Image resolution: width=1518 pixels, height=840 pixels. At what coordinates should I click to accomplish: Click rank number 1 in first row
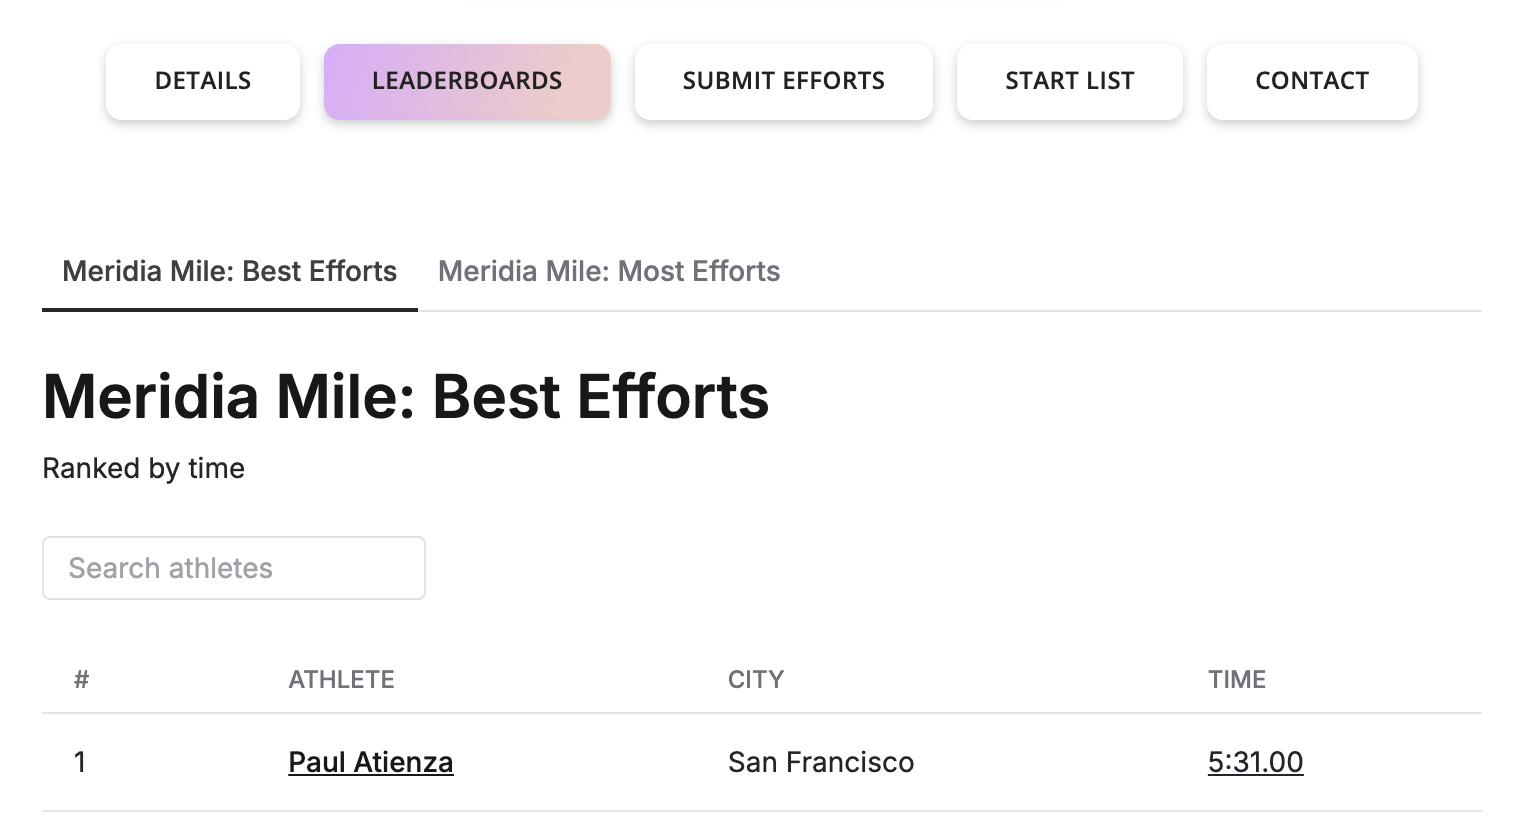pos(80,762)
